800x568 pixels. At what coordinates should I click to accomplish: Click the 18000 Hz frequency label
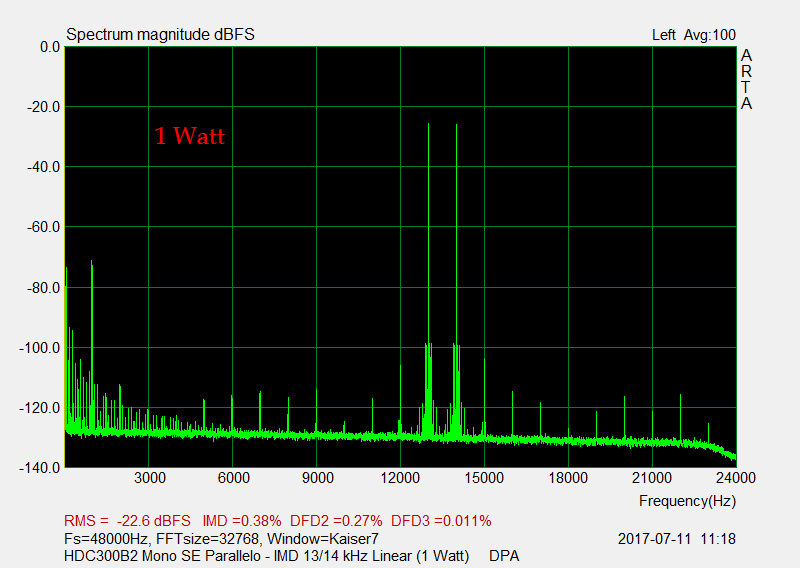pos(568,478)
